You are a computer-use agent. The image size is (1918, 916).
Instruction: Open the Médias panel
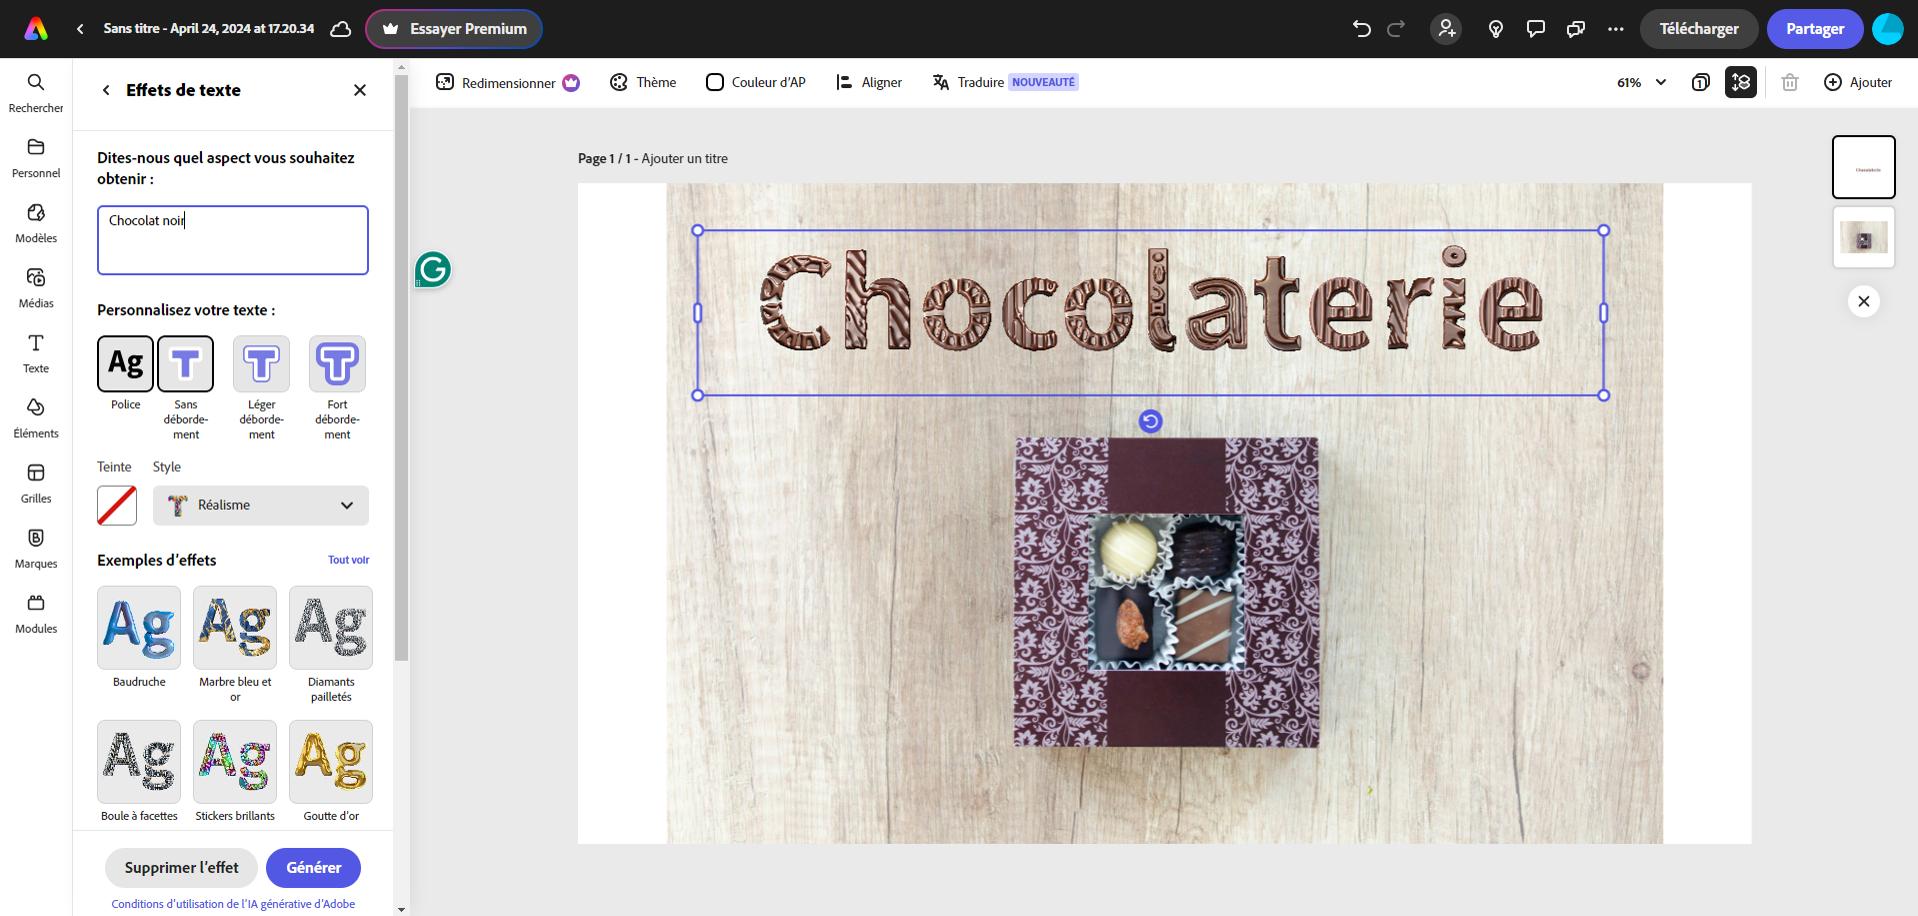36,286
